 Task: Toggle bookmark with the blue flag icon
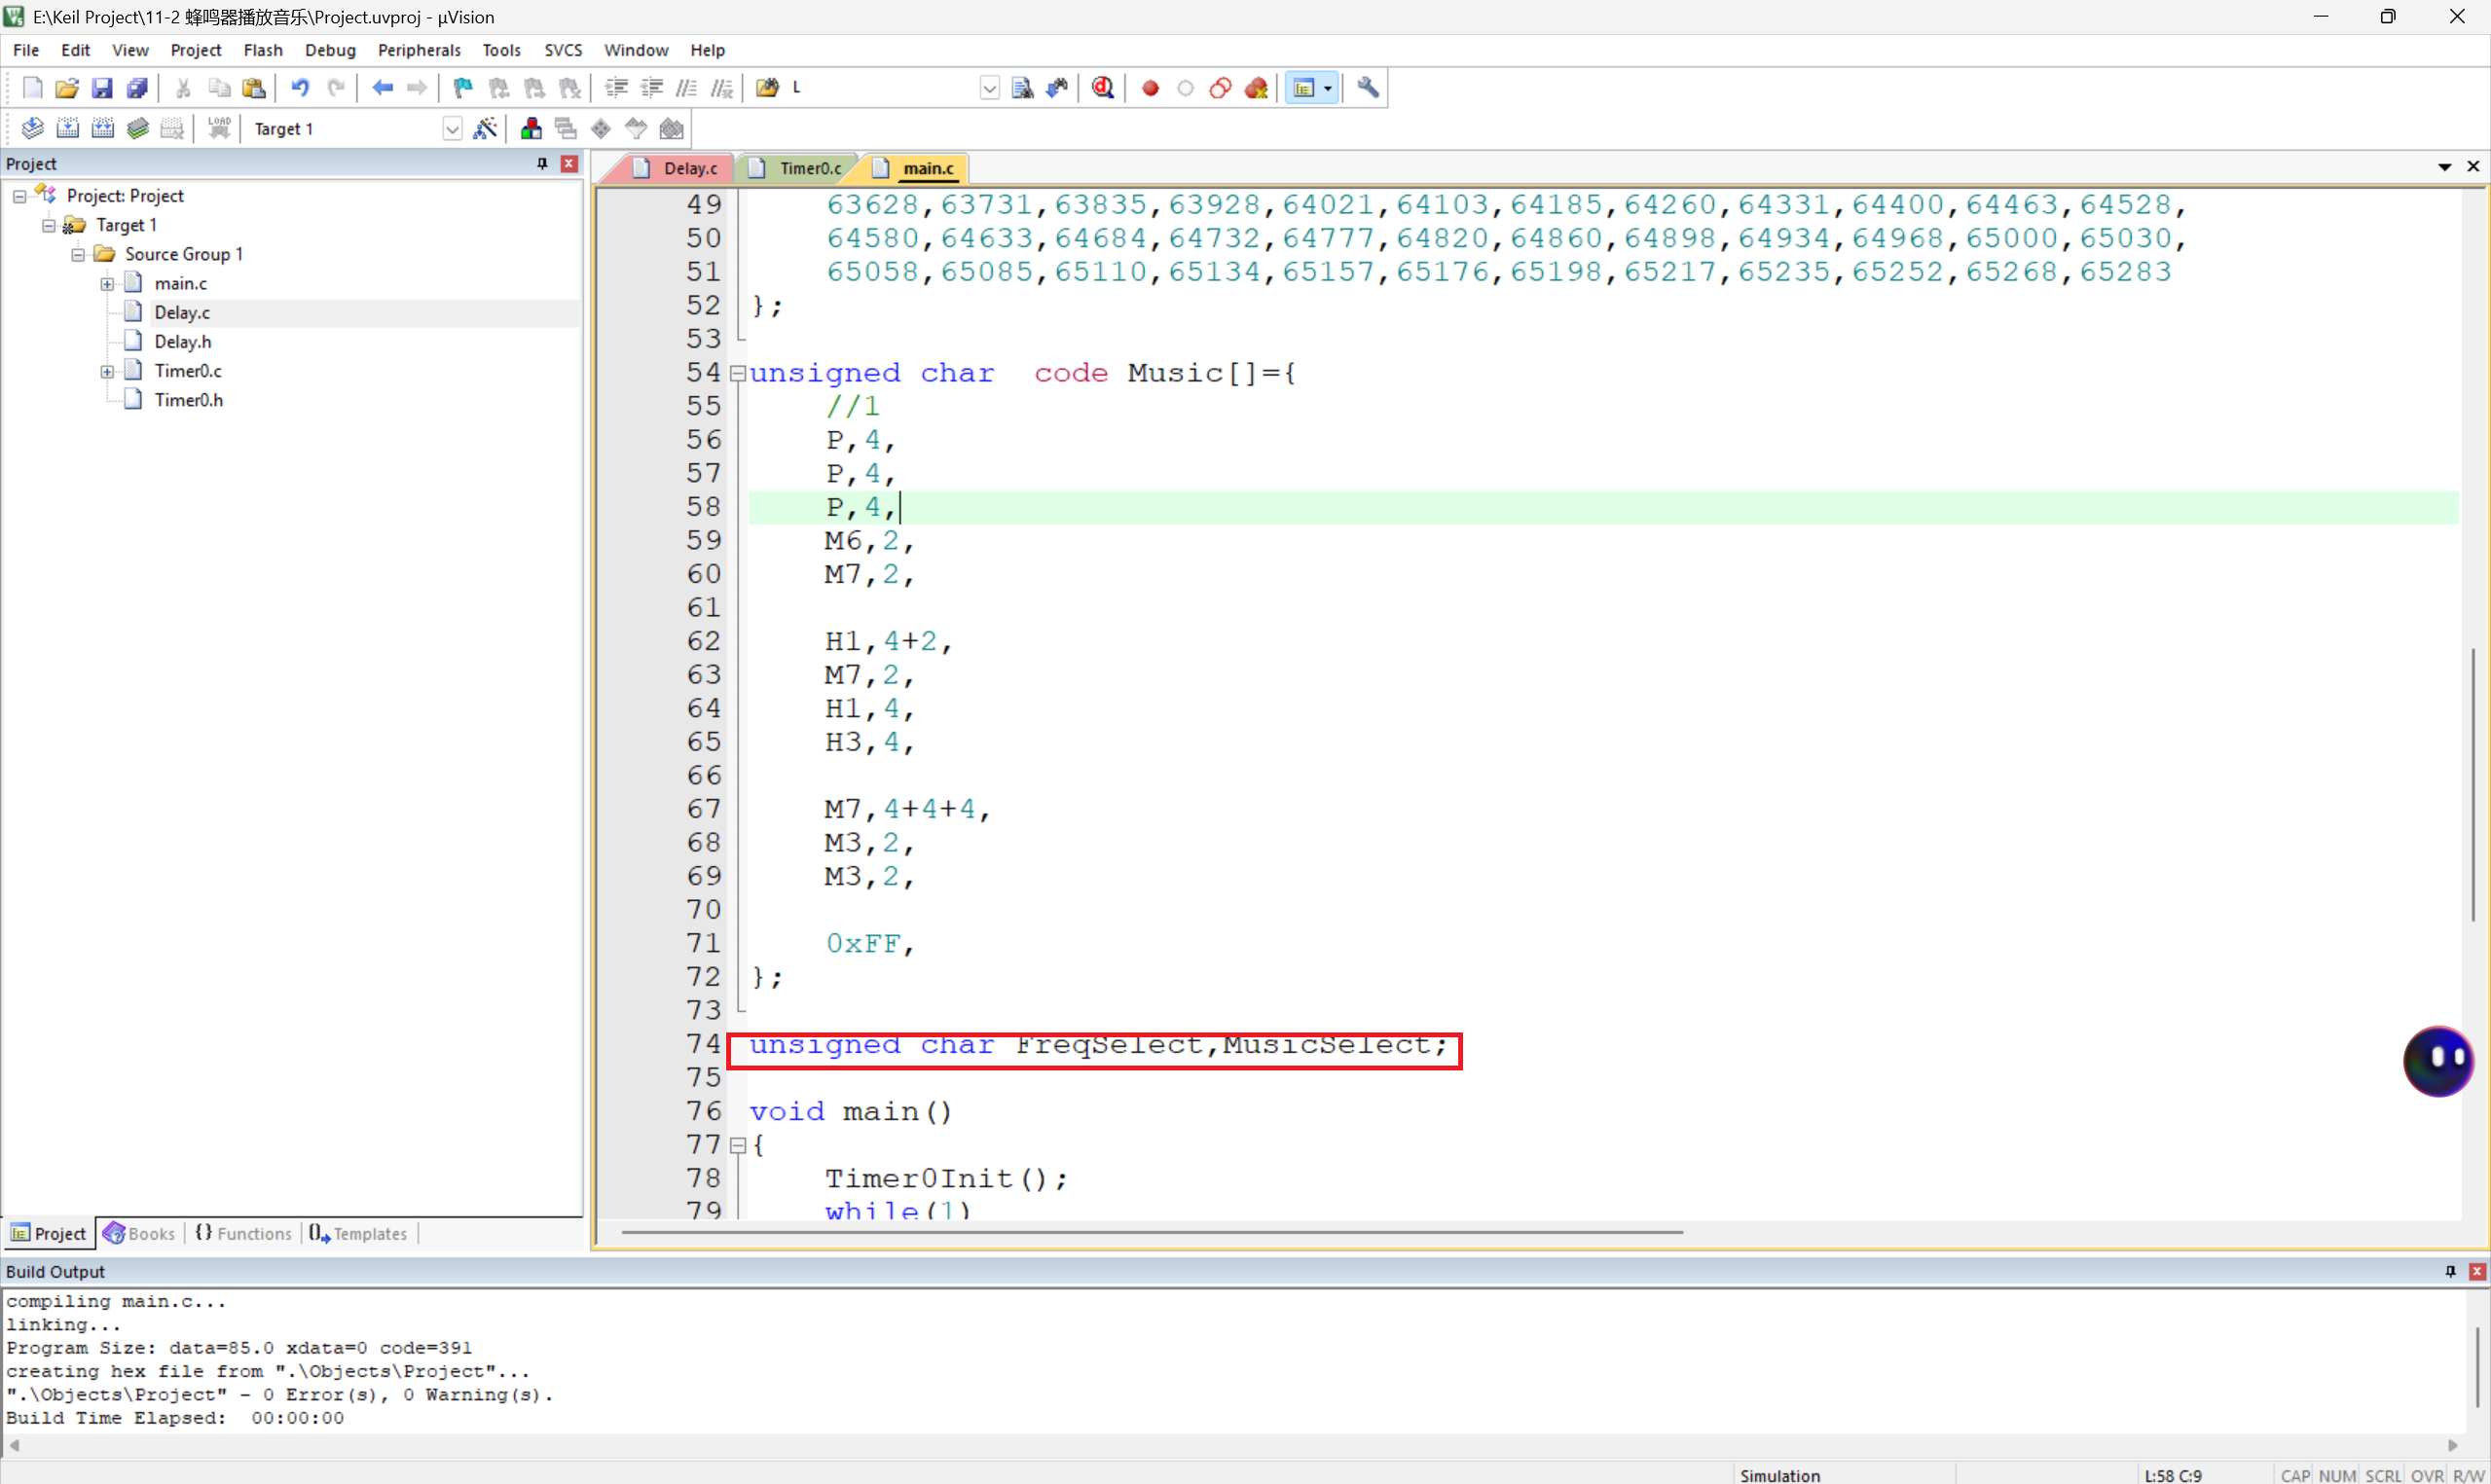pos(462,88)
